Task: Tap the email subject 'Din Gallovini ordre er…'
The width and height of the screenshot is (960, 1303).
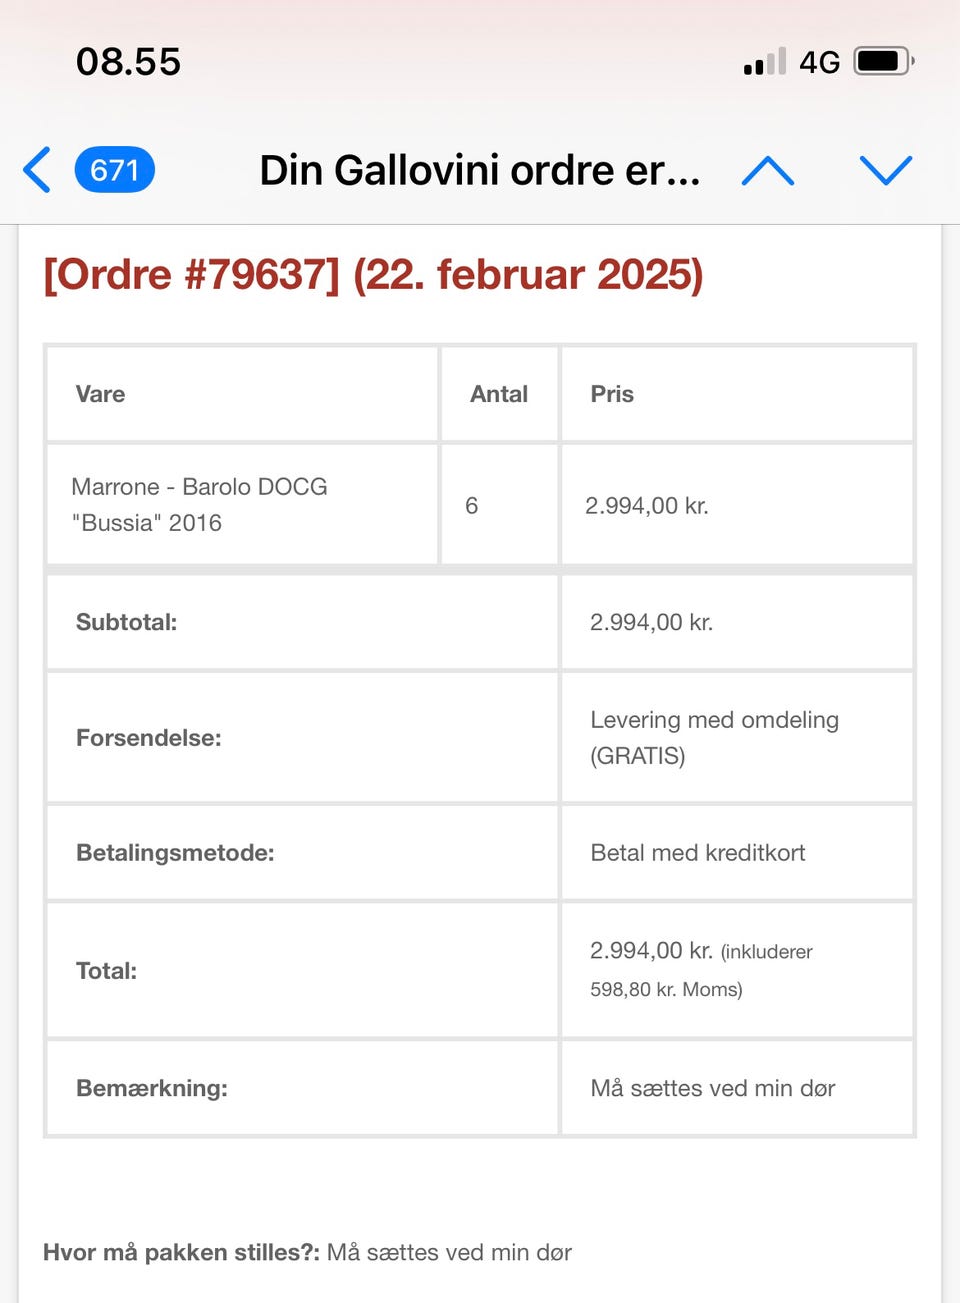Action: pyautogui.click(x=479, y=170)
